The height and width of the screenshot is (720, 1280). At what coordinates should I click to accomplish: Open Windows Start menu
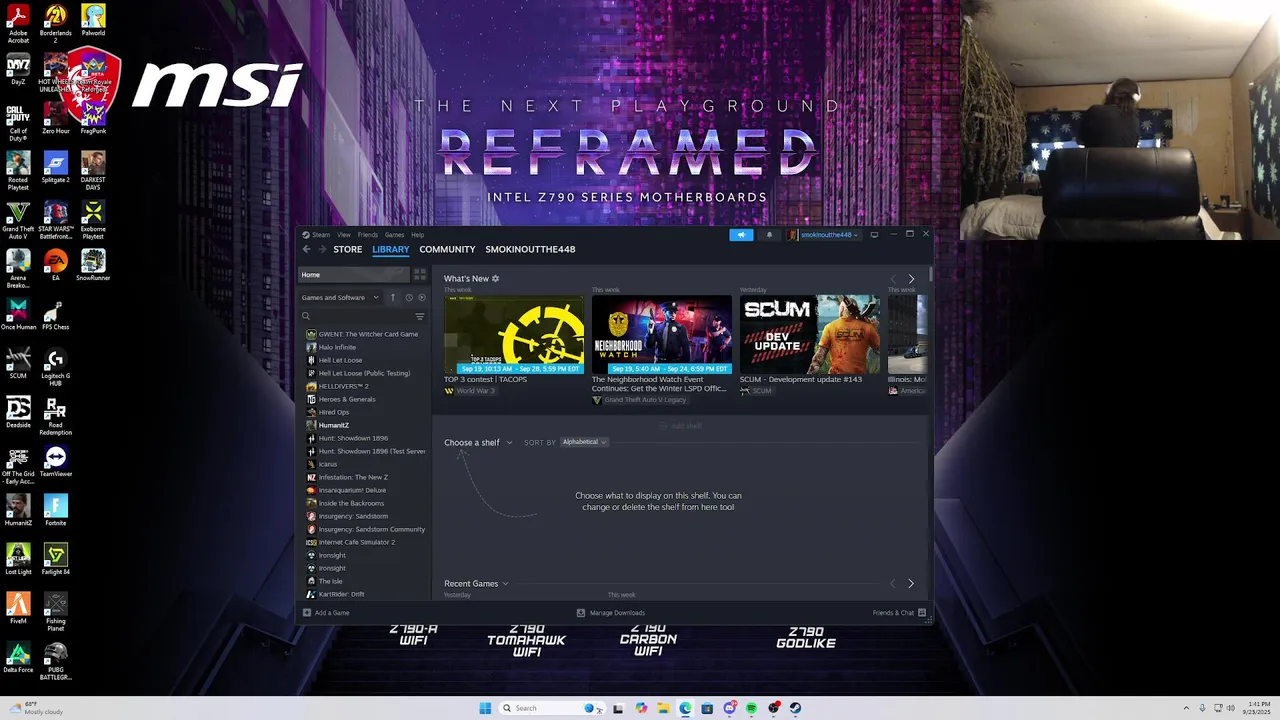(485, 708)
